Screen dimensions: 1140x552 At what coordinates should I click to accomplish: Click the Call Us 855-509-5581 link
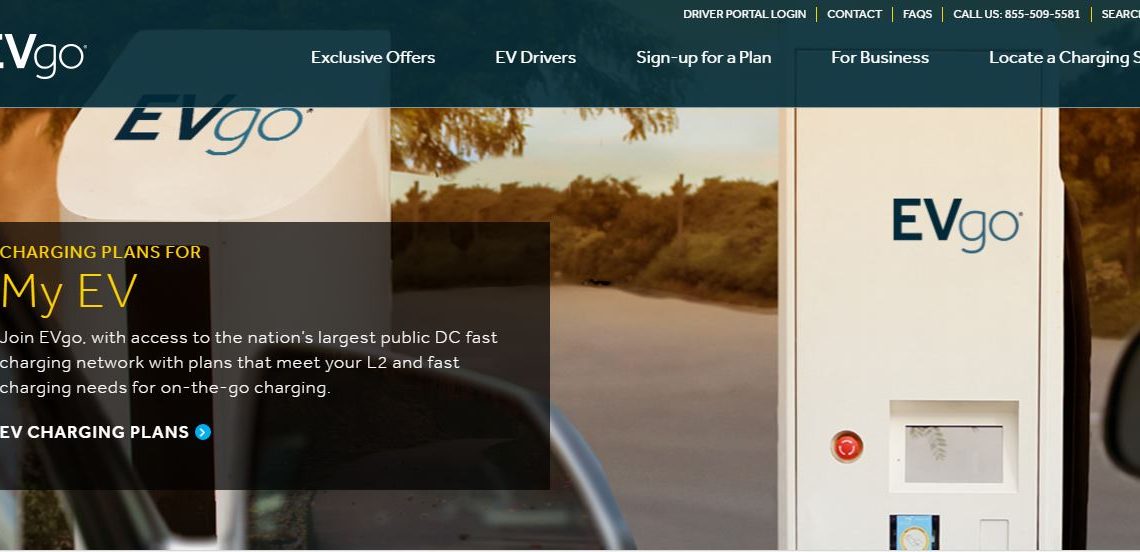(1016, 14)
